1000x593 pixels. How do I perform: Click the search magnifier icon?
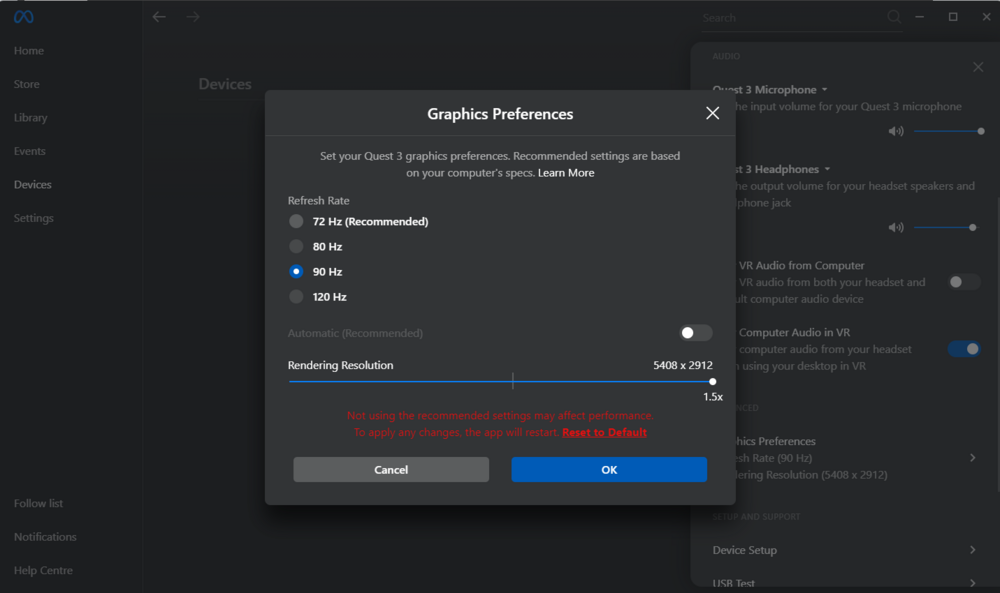pyautogui.click(x=894, y=17)
